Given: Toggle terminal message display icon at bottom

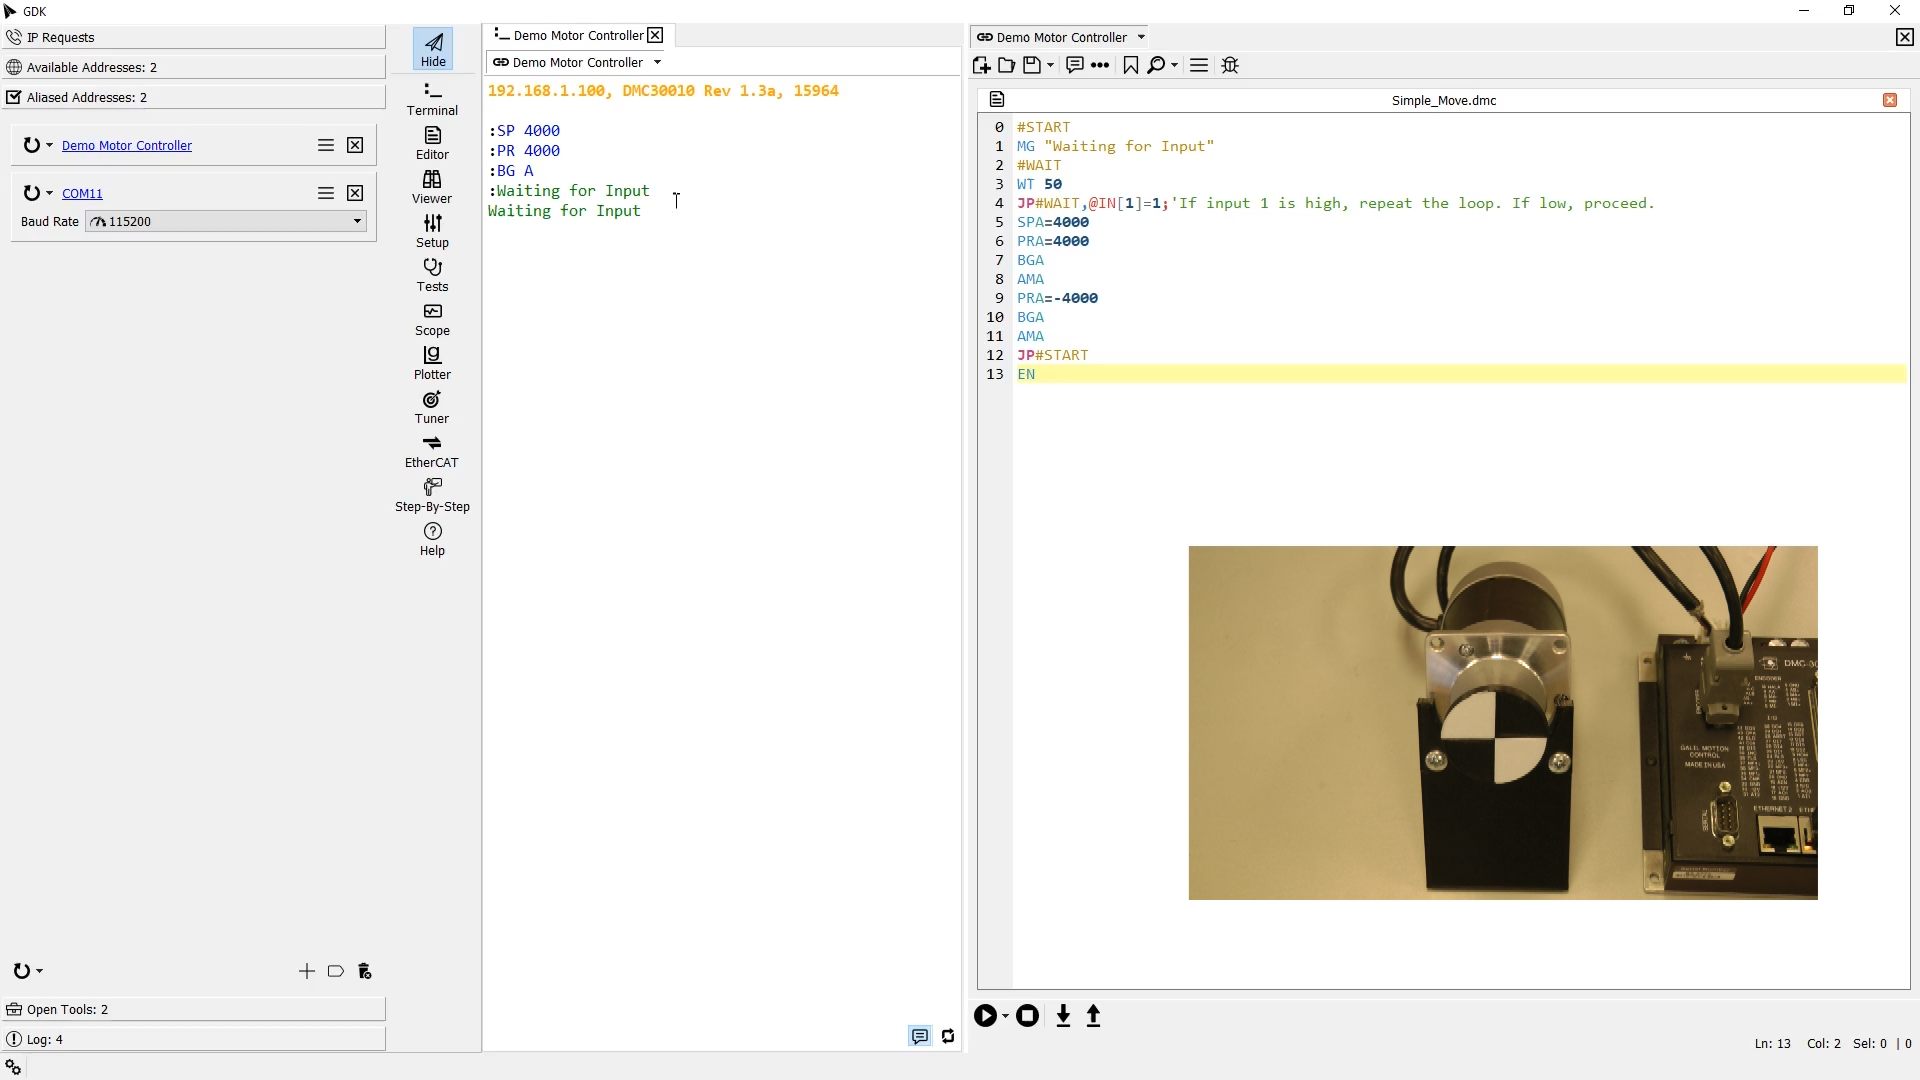Looking at the screenshot, I should [919, 1036].
